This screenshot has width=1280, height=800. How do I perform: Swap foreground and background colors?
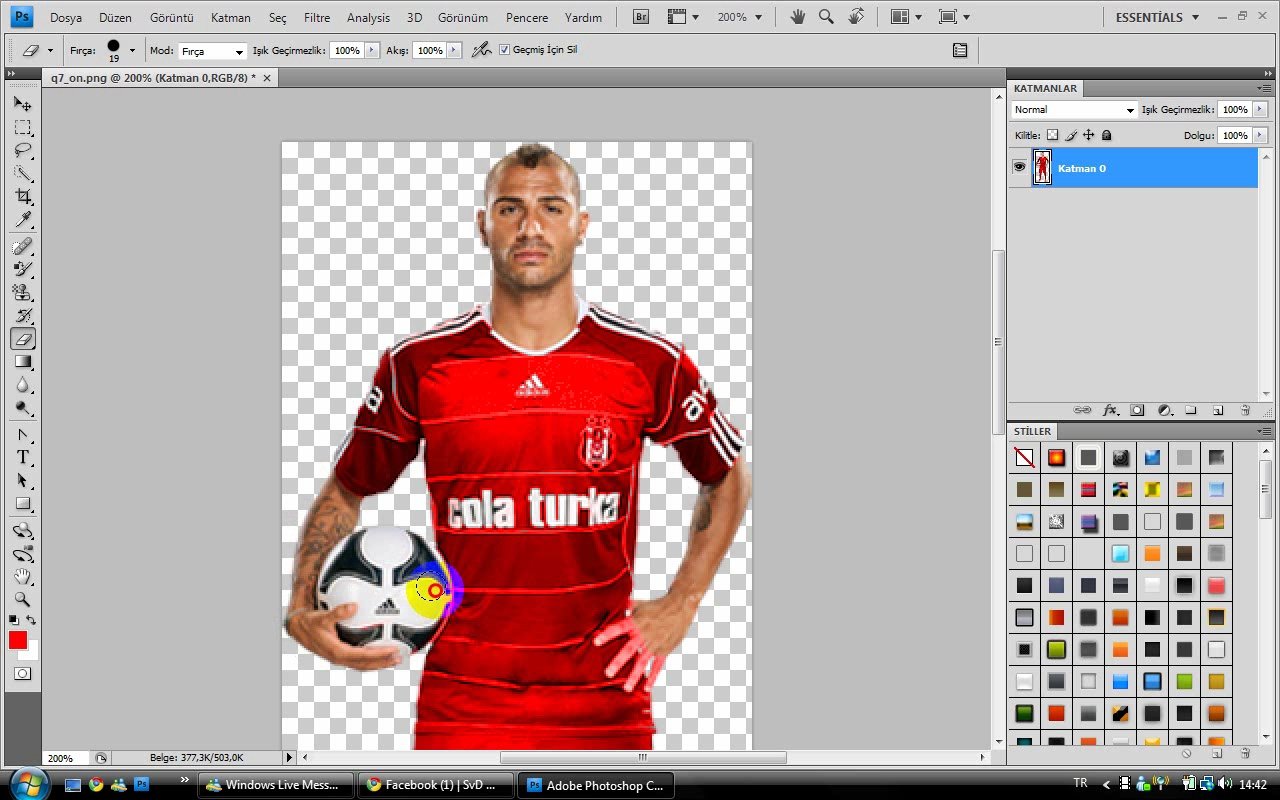pos(31,621)
